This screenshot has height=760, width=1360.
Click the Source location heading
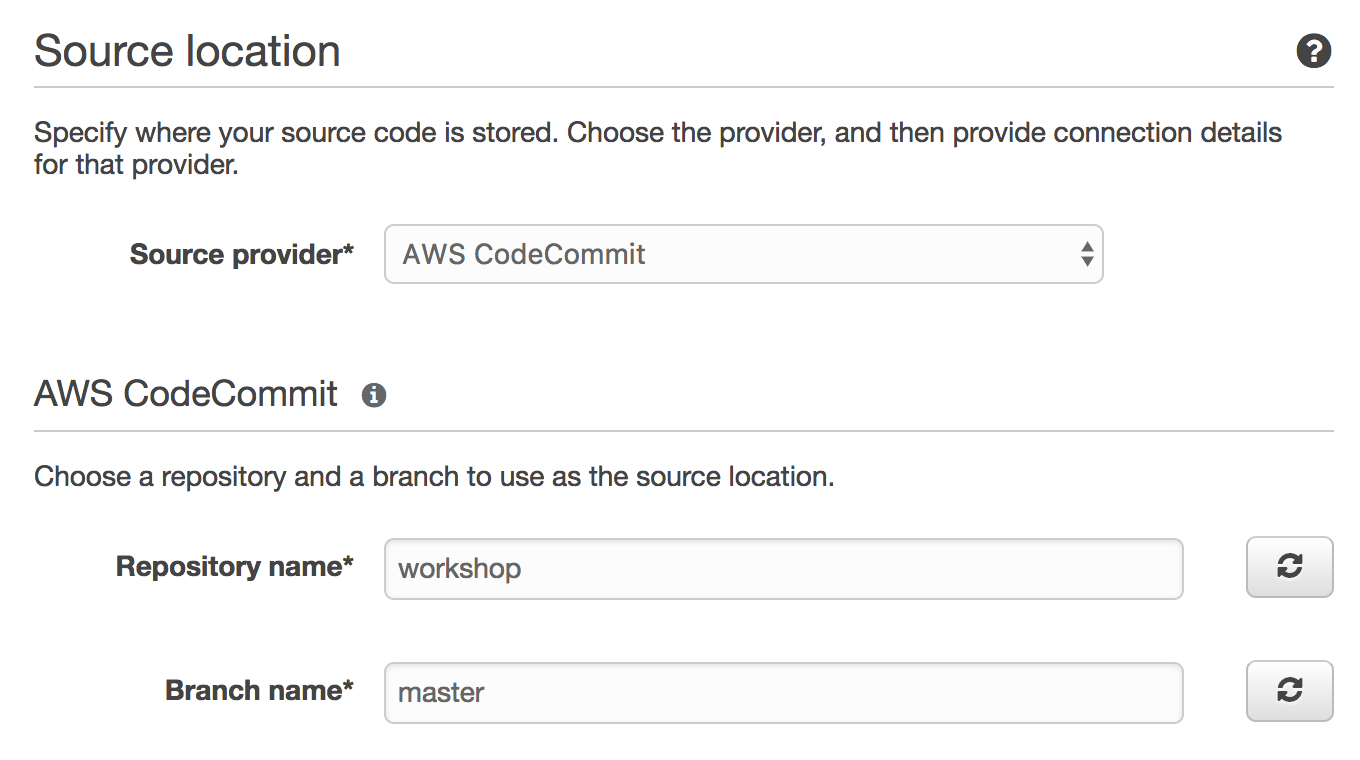pos(187,51)
